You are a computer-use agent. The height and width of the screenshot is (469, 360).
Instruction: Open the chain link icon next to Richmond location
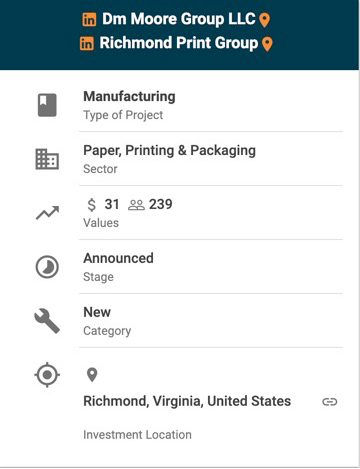(330, 402)
